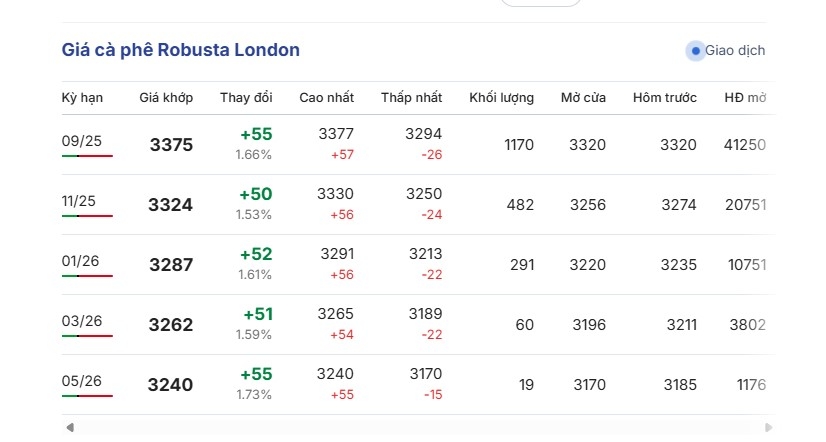Click the Giao dịch label
Image resolution: width=826 pixels, height=442 pixels.
[735, 51]
